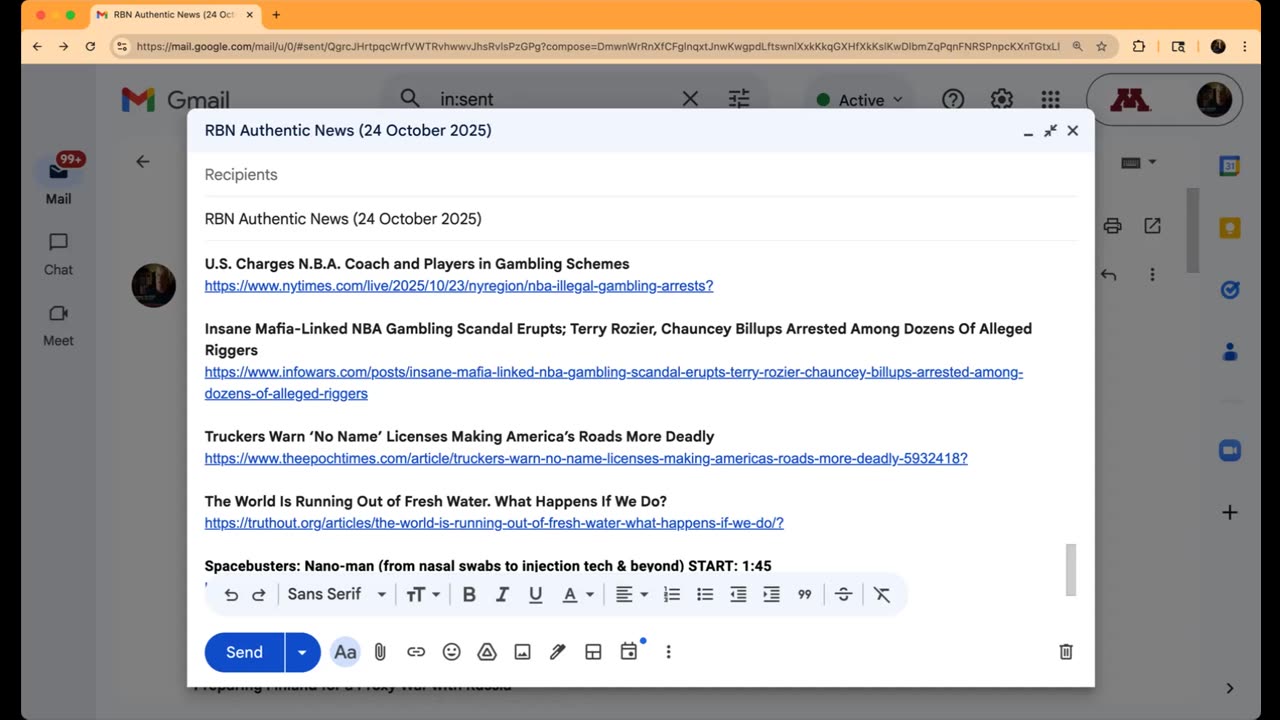Toggle quote block formatting
Viewport: 1280px width, 720px height.
click(x=804, y=594)
